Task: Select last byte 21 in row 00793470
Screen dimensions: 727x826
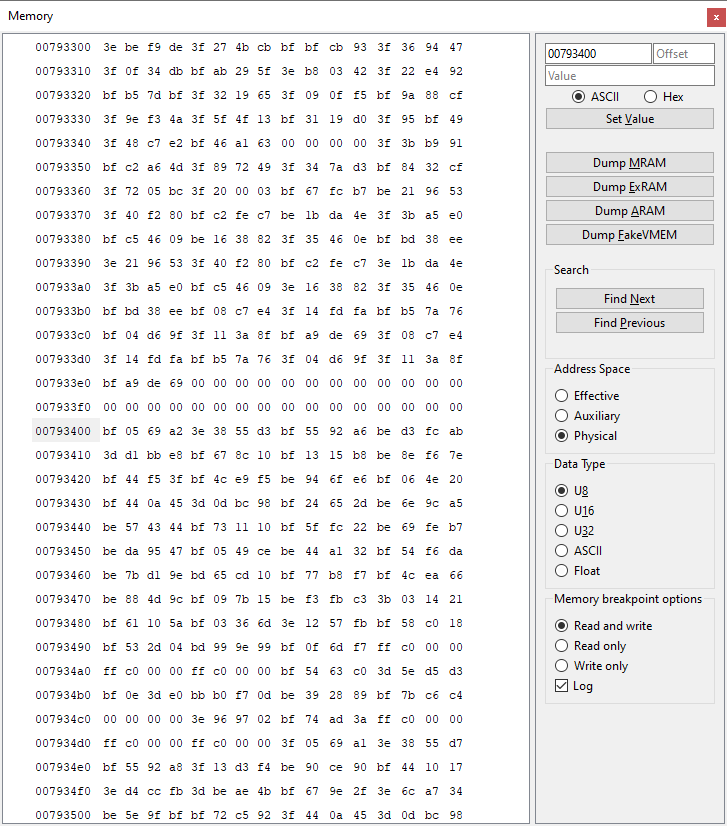Action: point(456,599)
